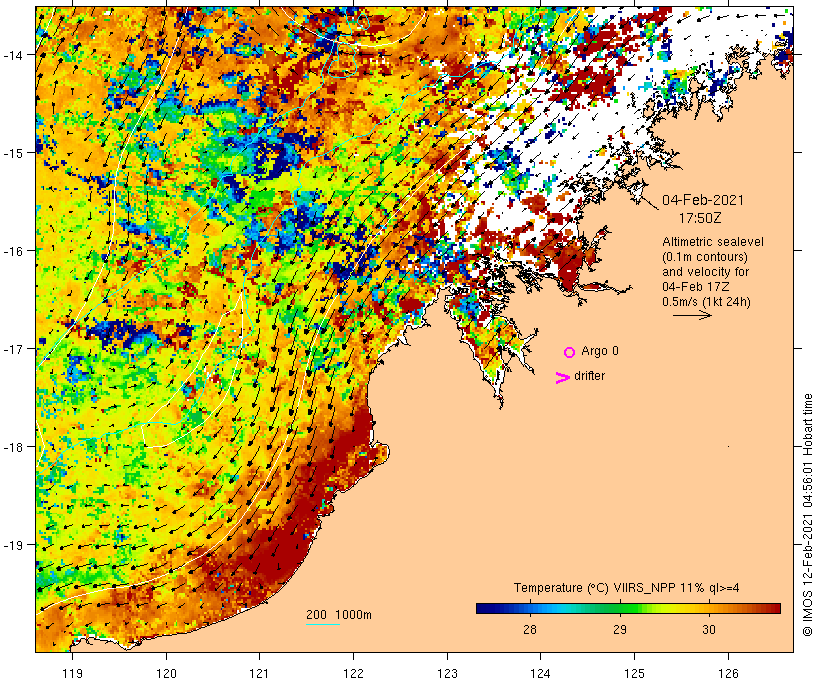Click the longitude label 123

pos(447,673)
